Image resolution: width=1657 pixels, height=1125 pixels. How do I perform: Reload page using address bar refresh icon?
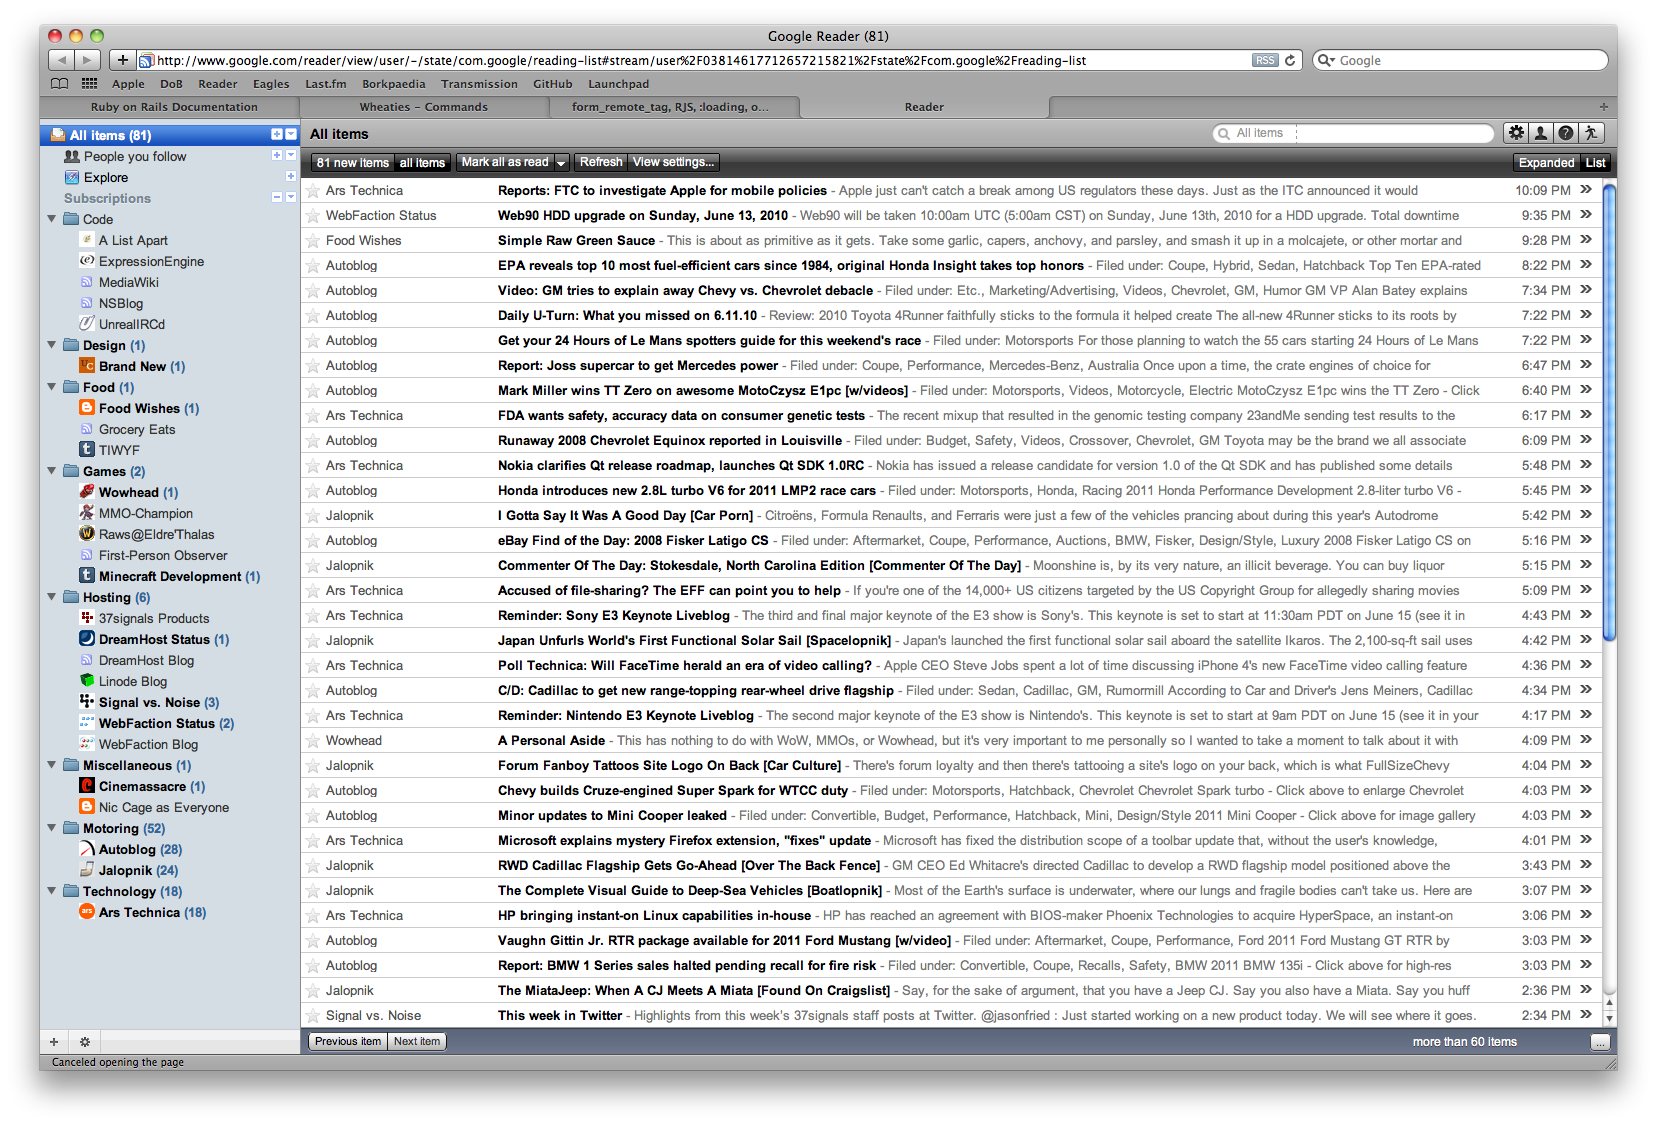pyautogui.click(x=1290, y=60)
